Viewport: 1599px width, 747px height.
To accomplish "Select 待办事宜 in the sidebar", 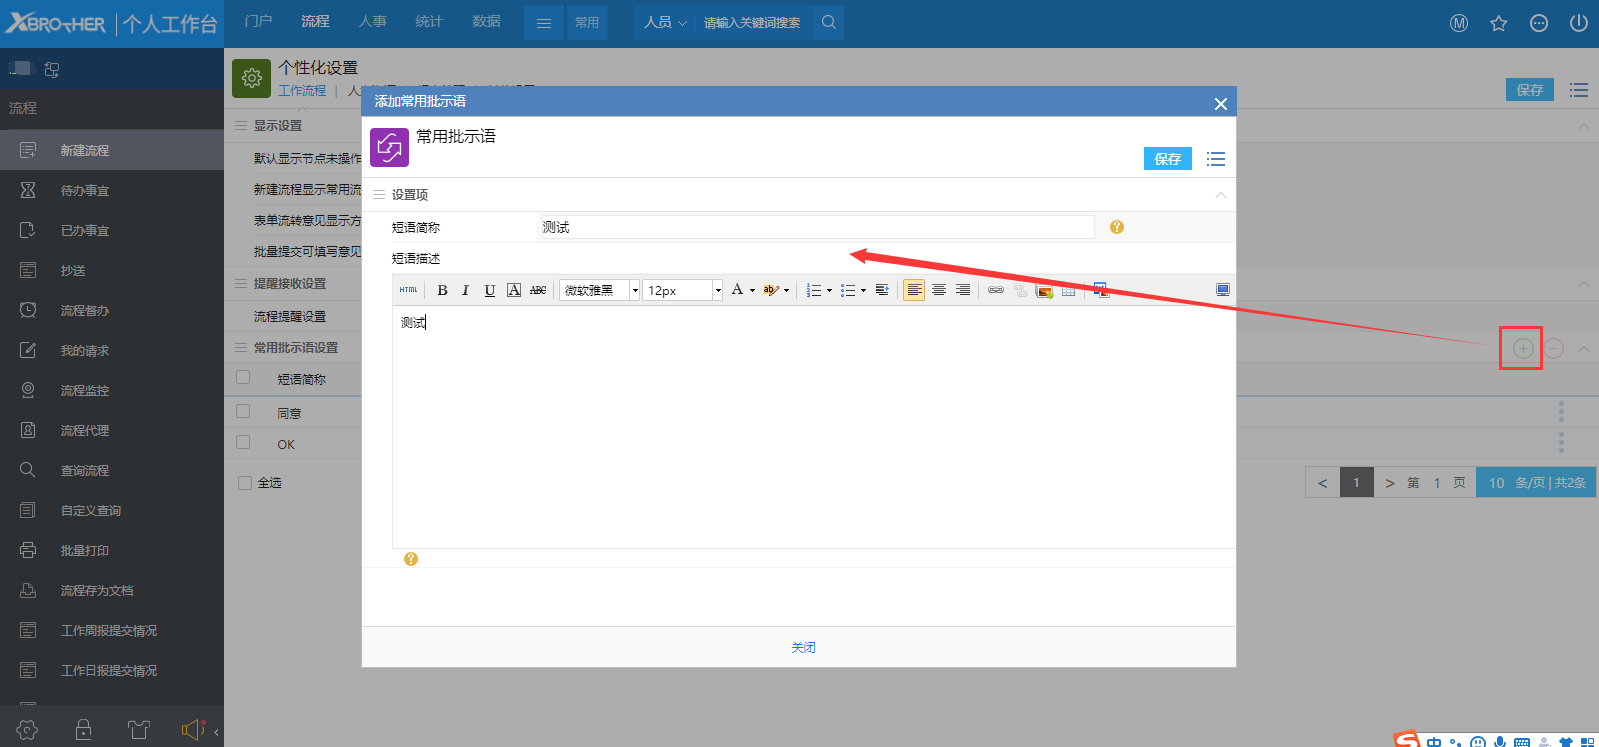I will 85,190.
